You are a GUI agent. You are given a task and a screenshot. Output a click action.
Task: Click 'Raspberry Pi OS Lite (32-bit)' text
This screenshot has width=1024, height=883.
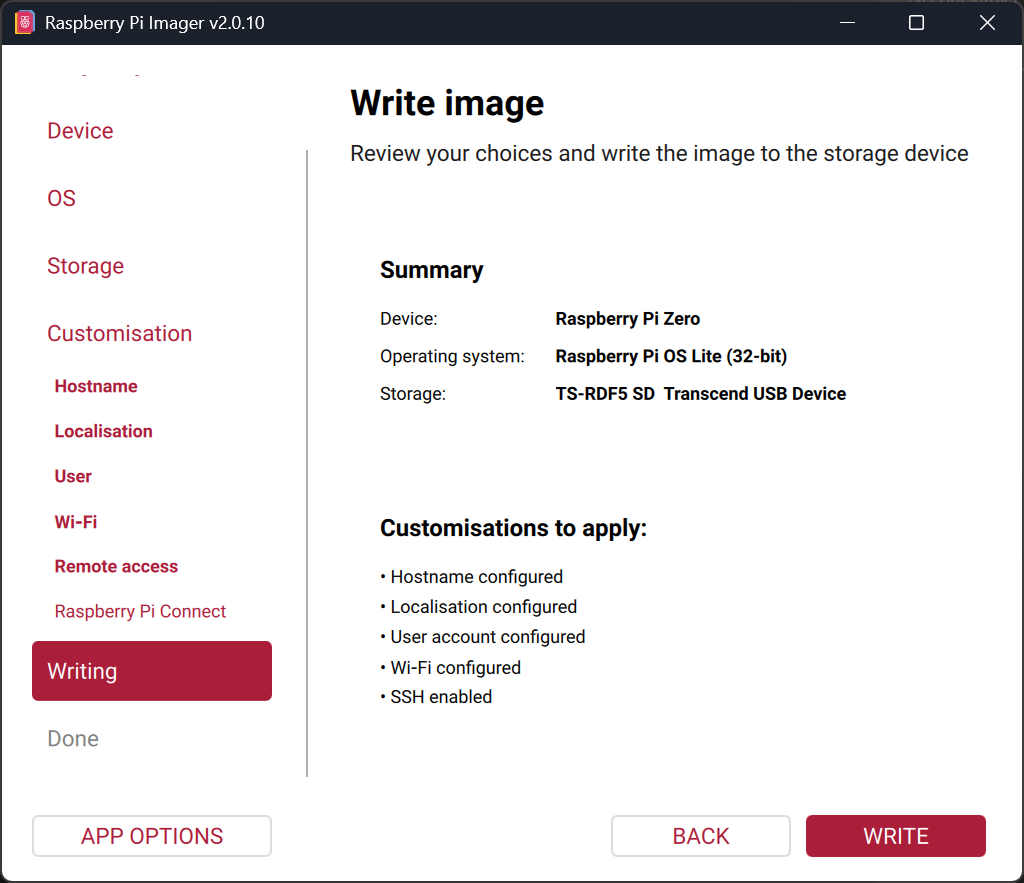pyautogui.click(x=671, y=356)
